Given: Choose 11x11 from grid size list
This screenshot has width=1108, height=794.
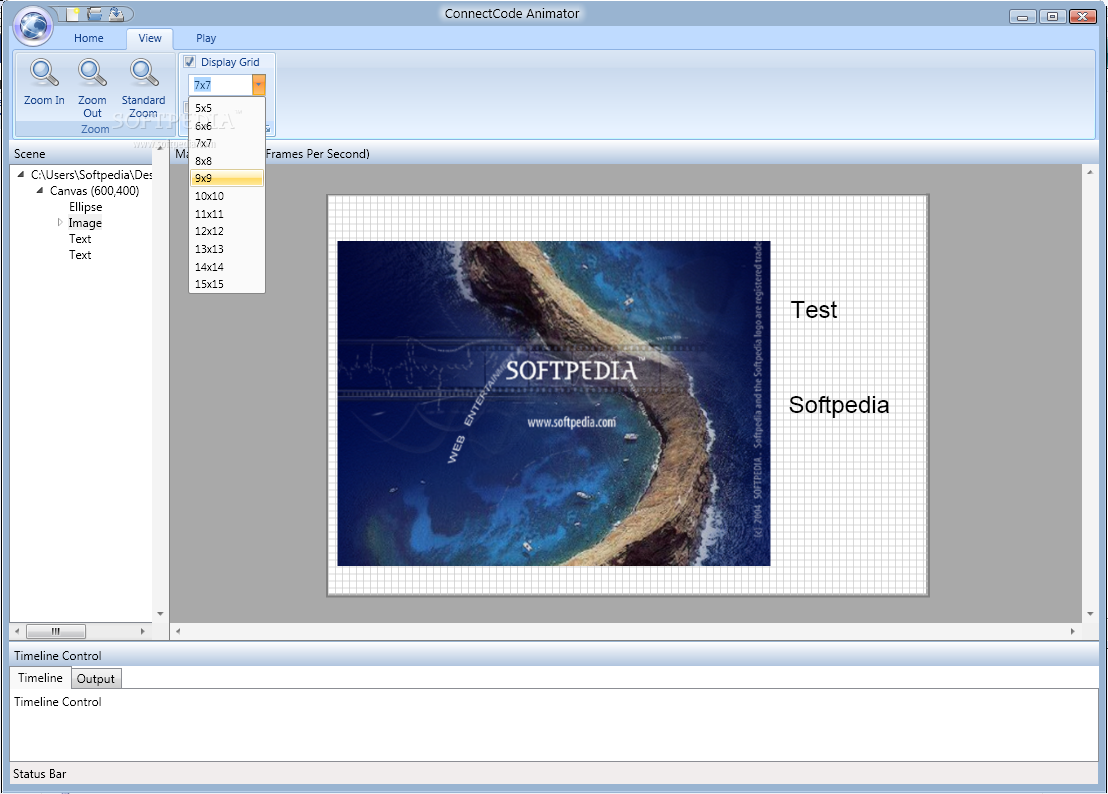Looking at the screenshot, I should click(x=227, y=213).
